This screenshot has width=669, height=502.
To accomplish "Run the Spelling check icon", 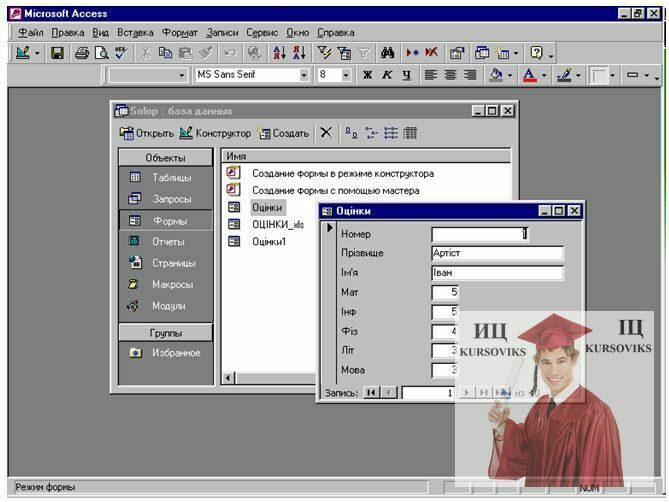I will coord(121,53).
